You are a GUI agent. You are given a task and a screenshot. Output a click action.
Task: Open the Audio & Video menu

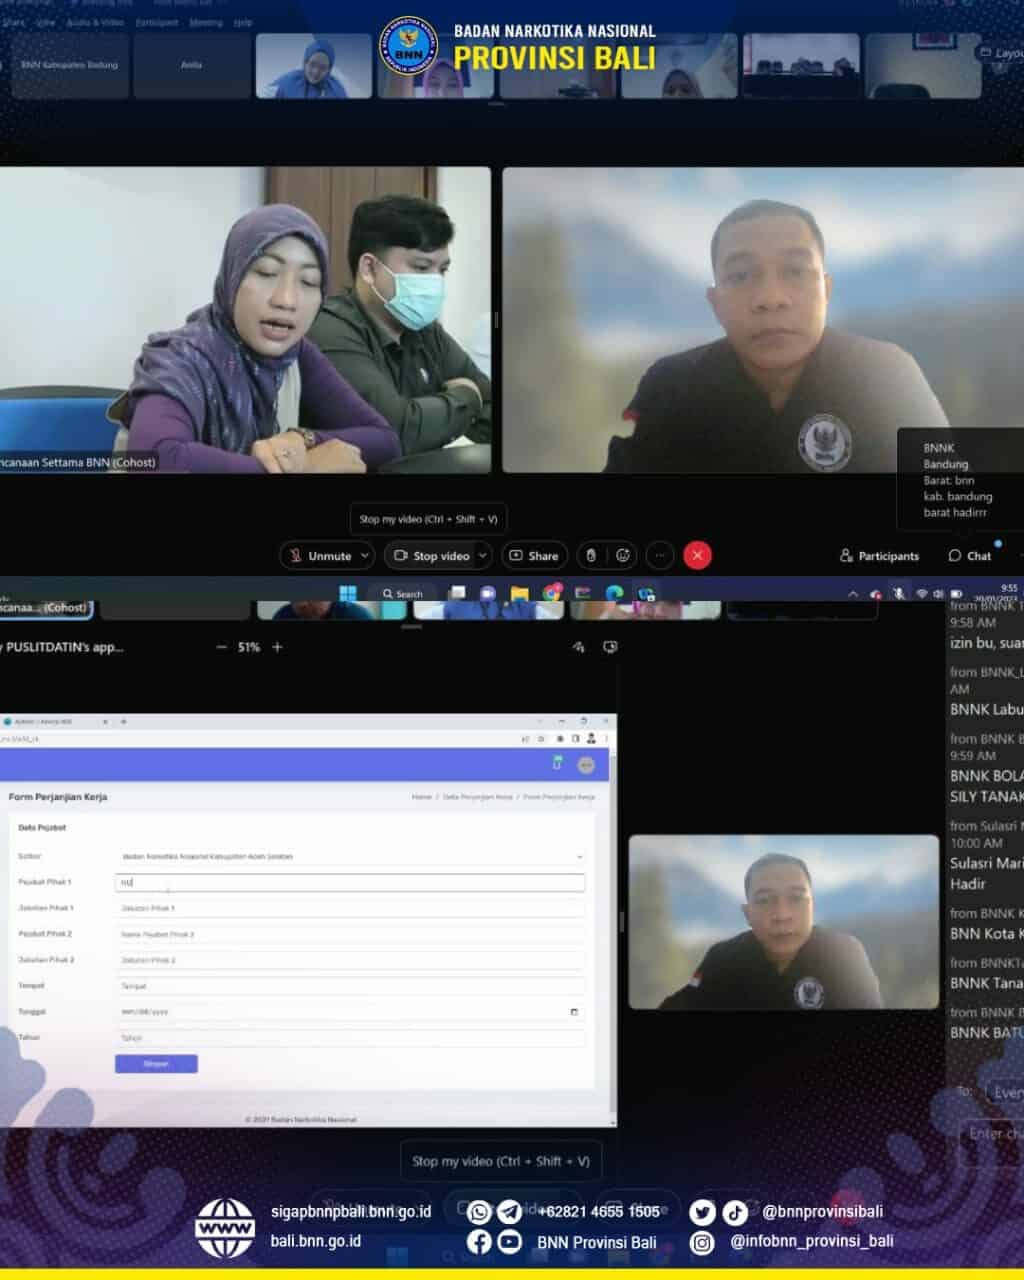95,22
